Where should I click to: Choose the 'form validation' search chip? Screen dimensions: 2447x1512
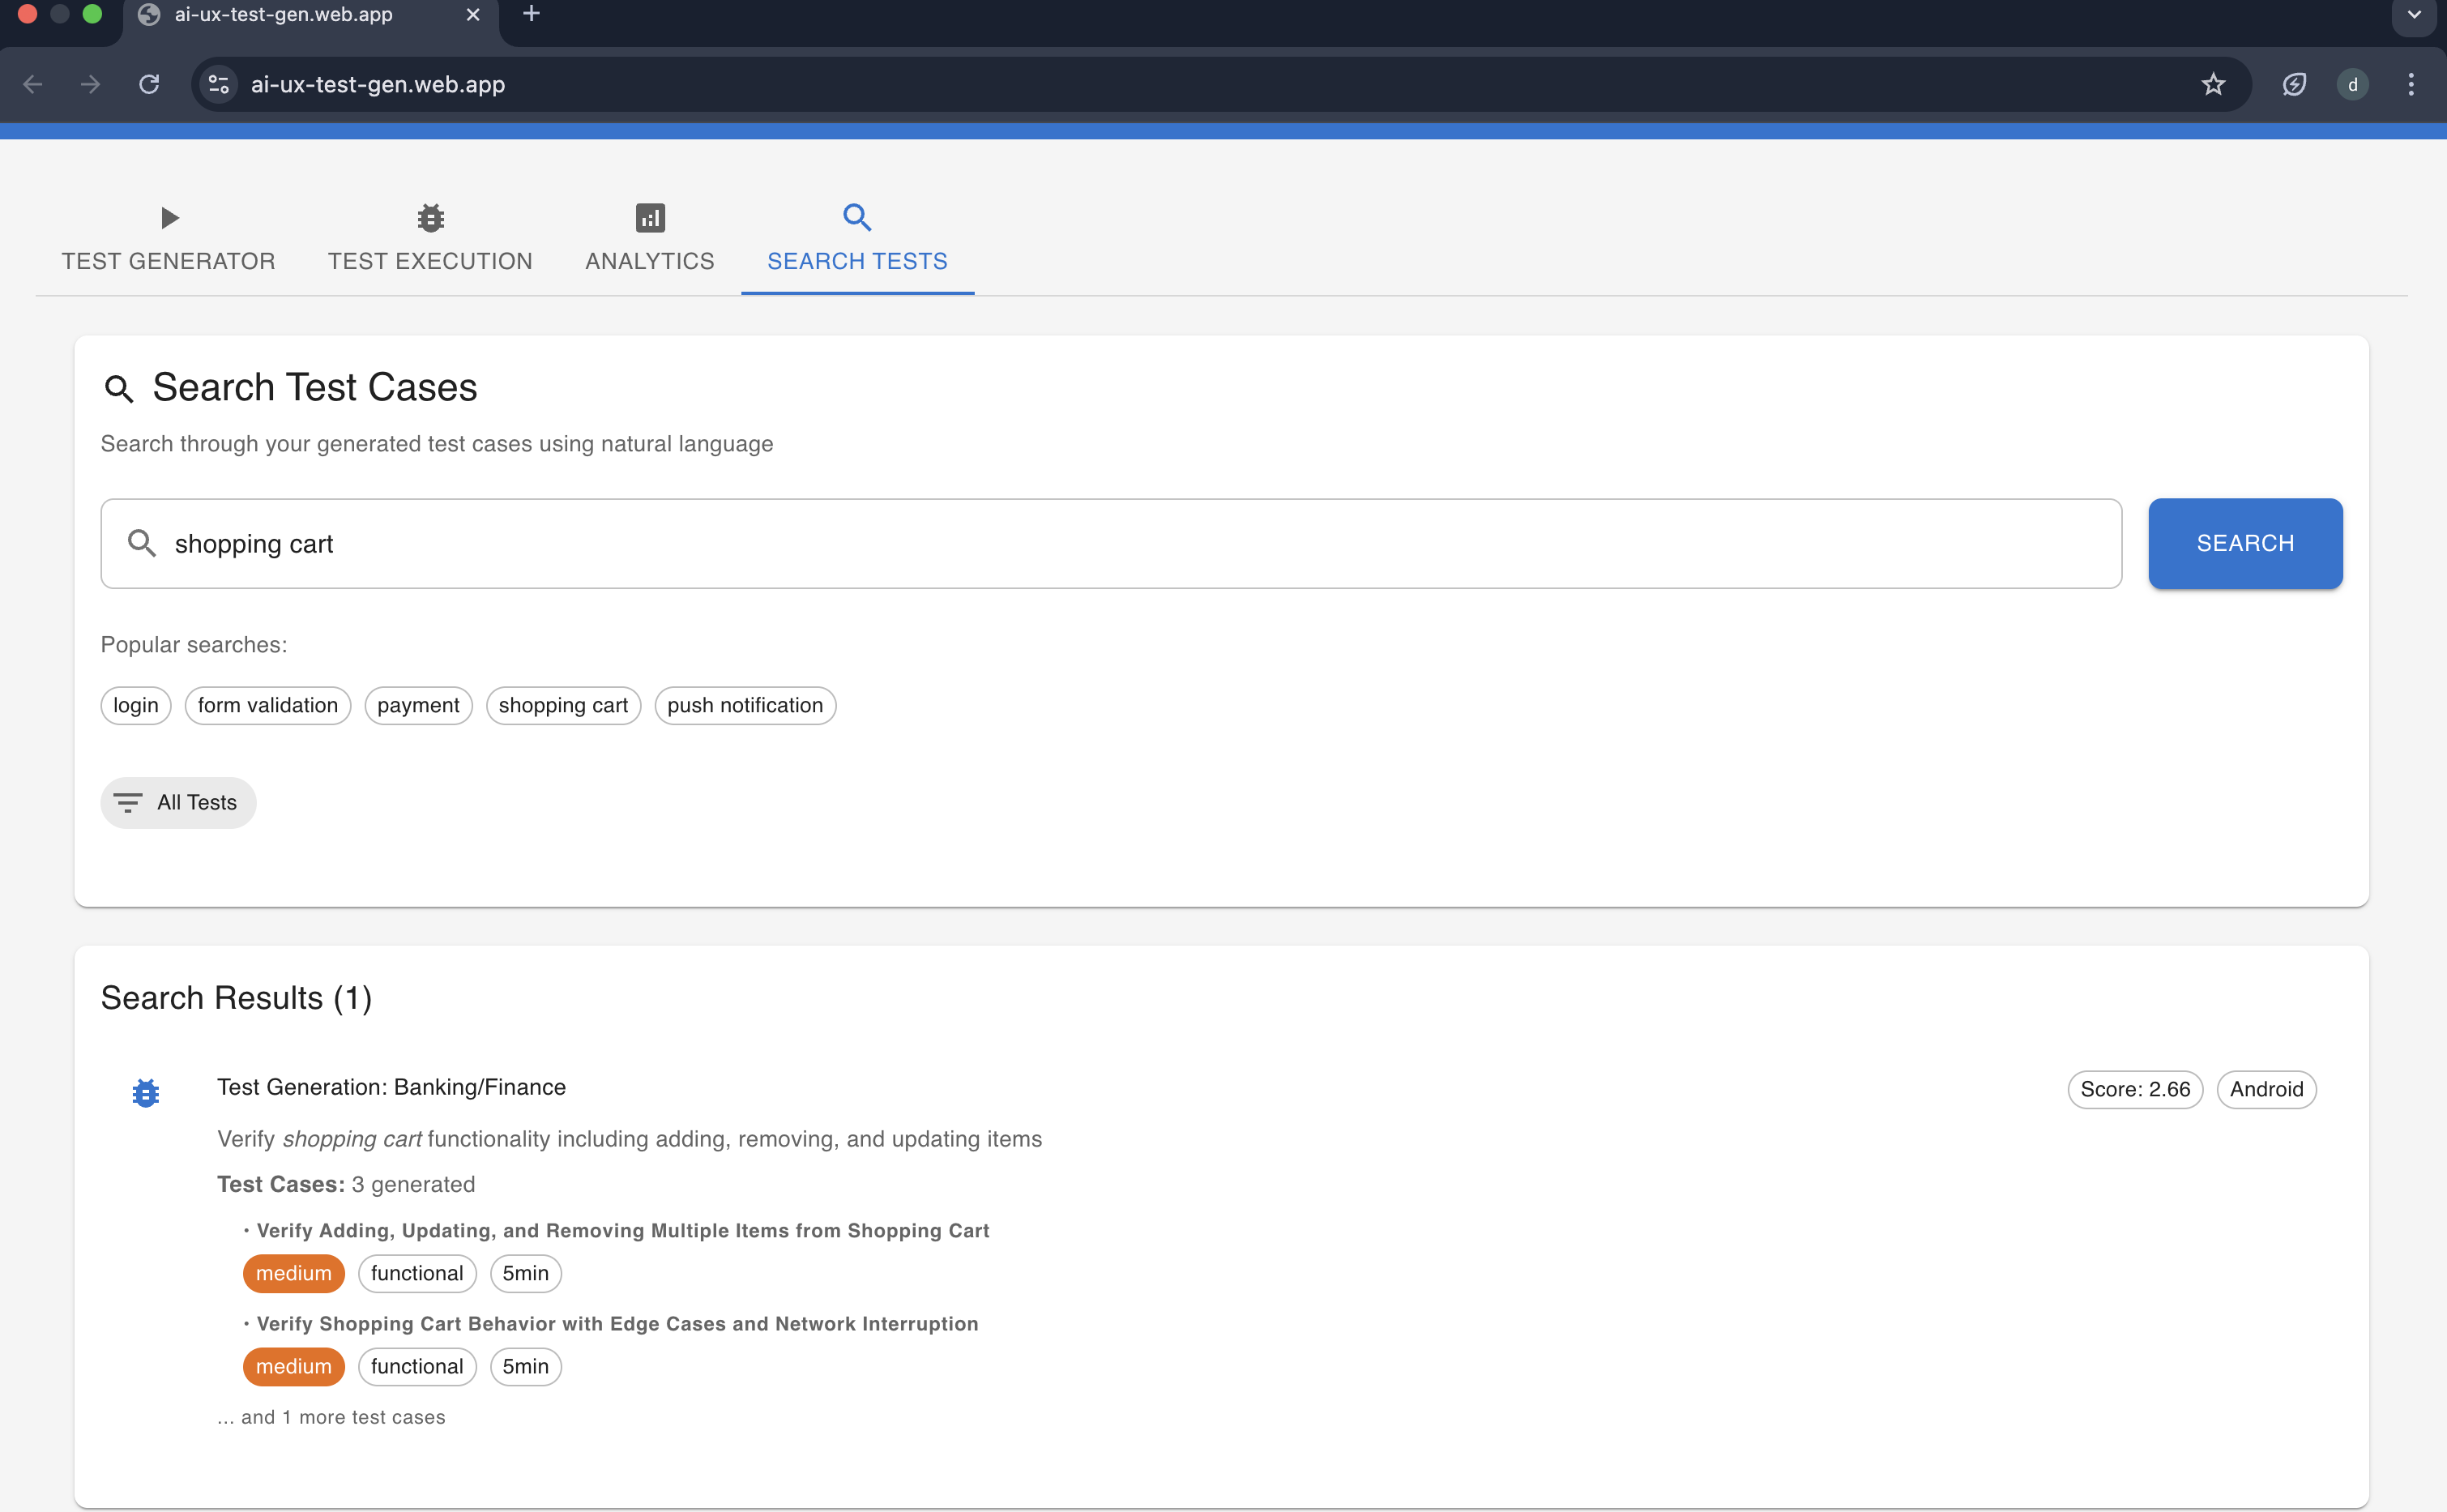click(268, 705)
